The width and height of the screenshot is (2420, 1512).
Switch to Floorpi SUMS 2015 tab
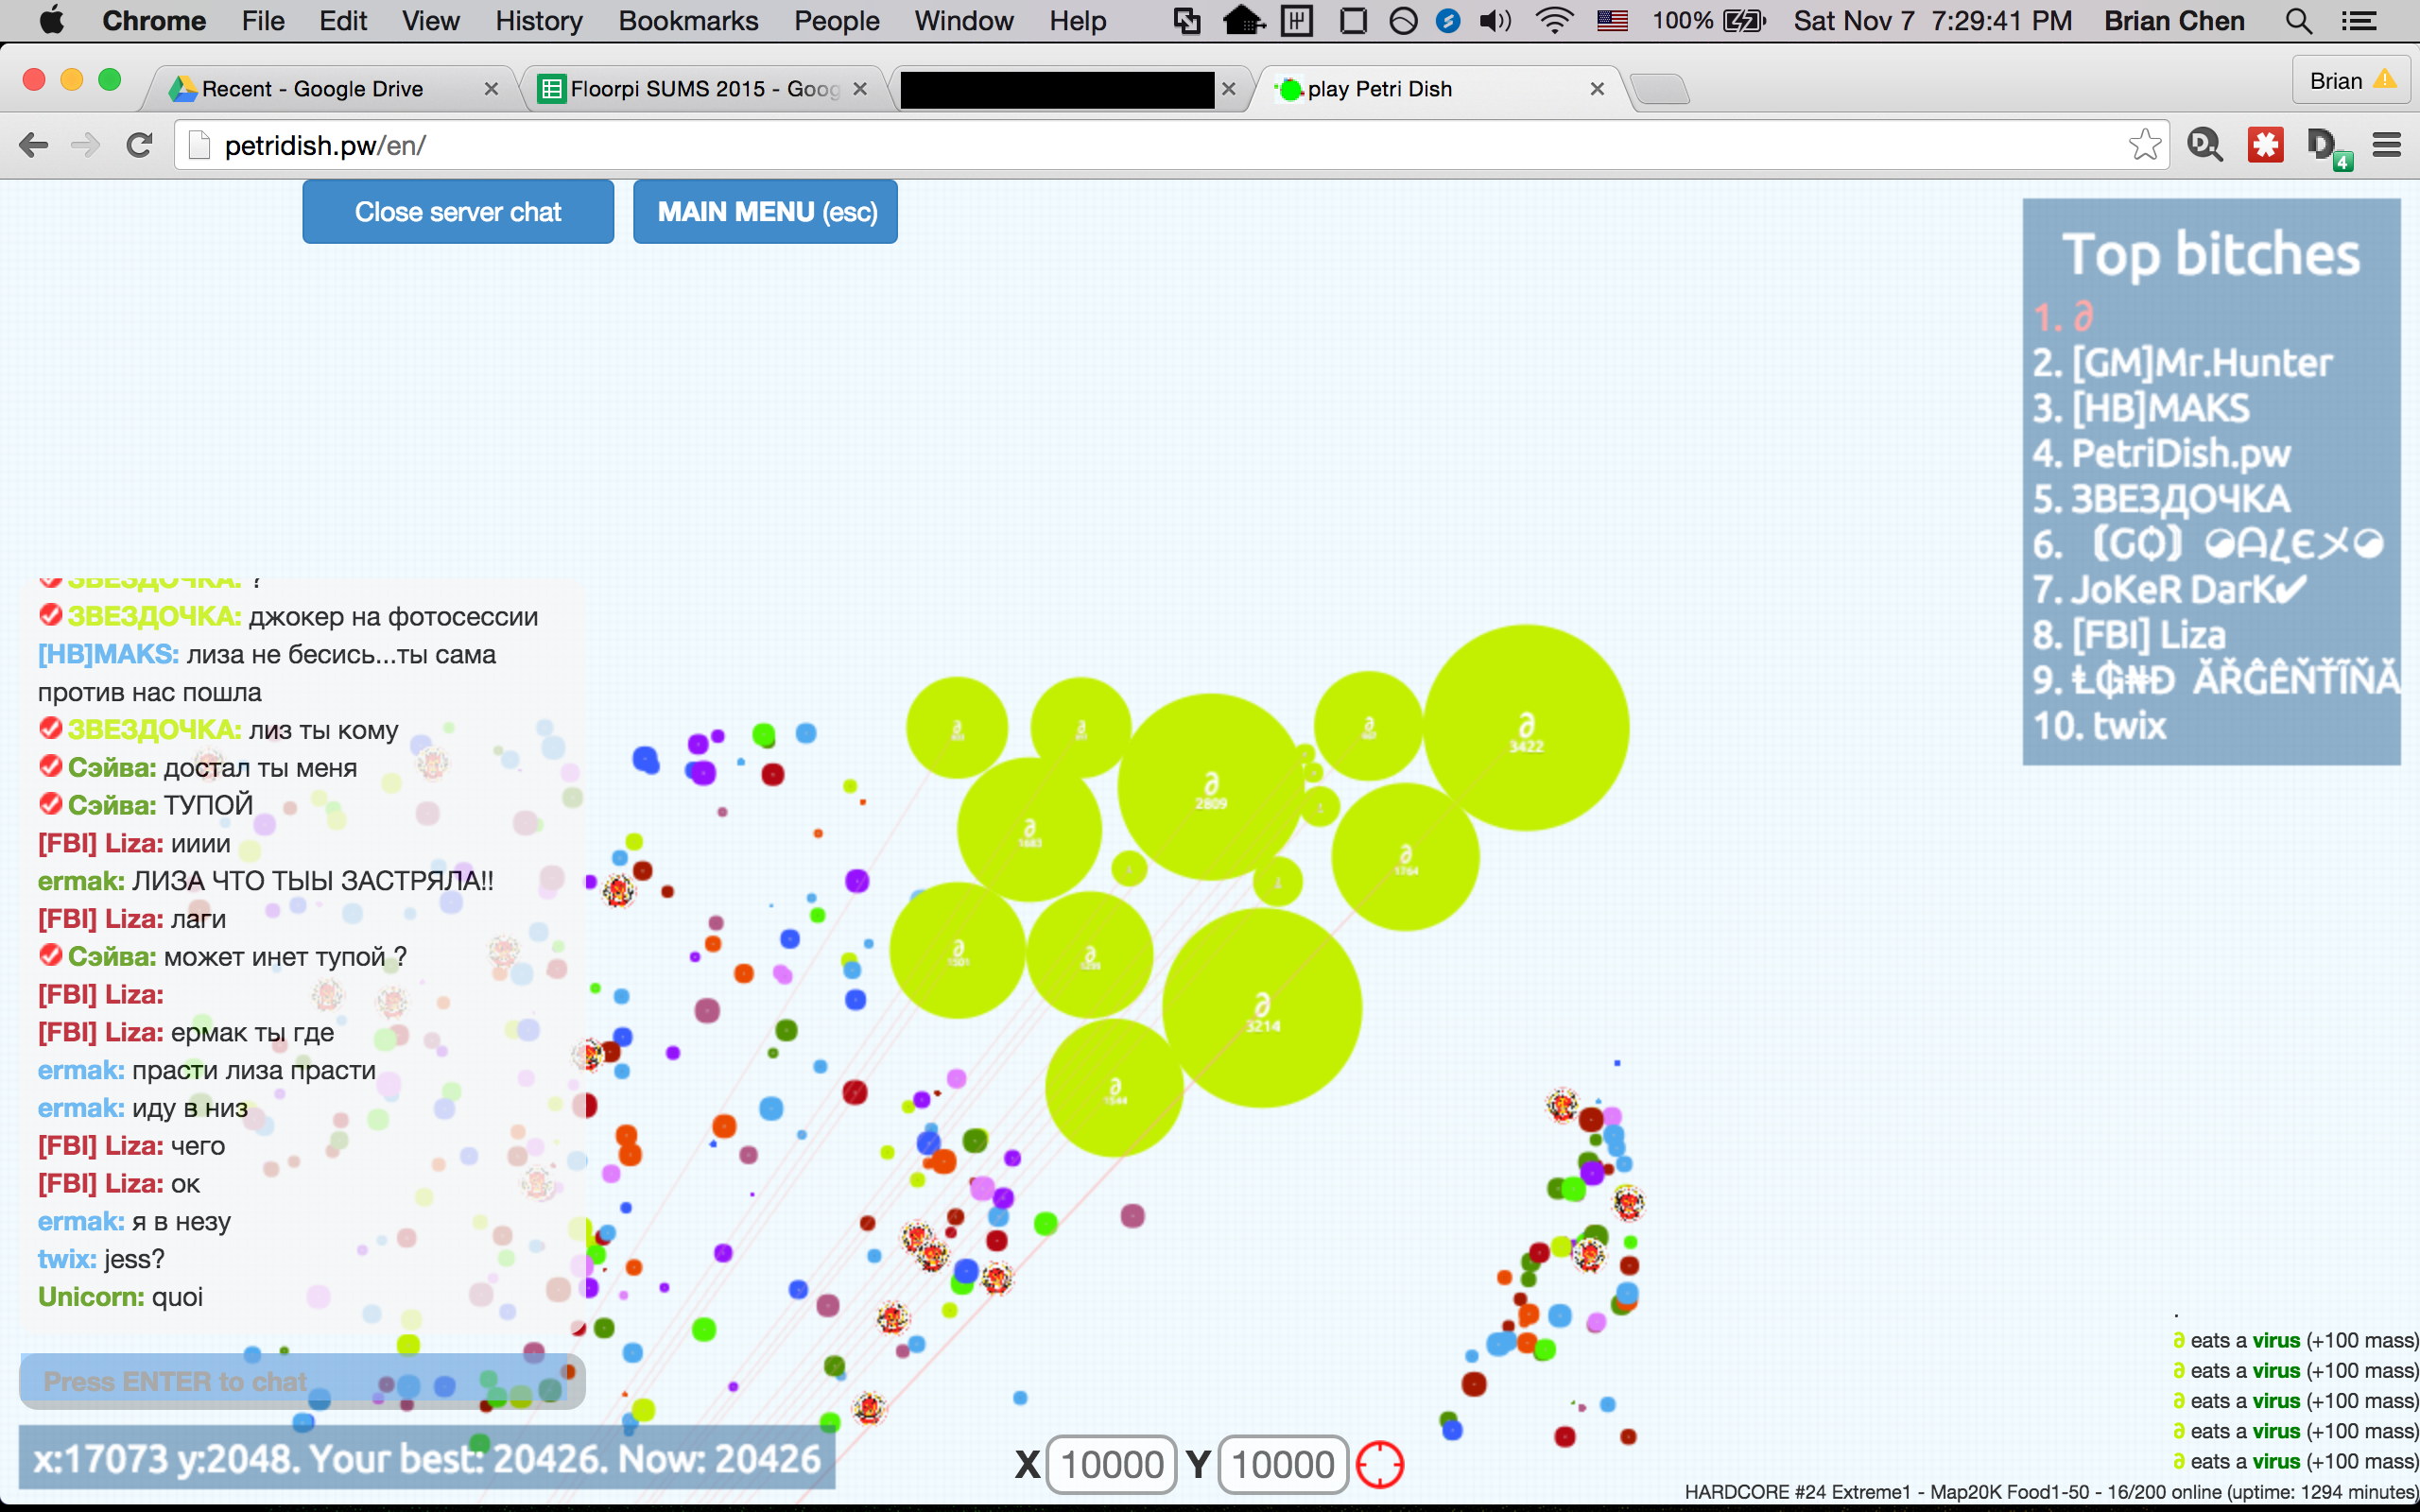pyautogui.click(x=700, y=89)
